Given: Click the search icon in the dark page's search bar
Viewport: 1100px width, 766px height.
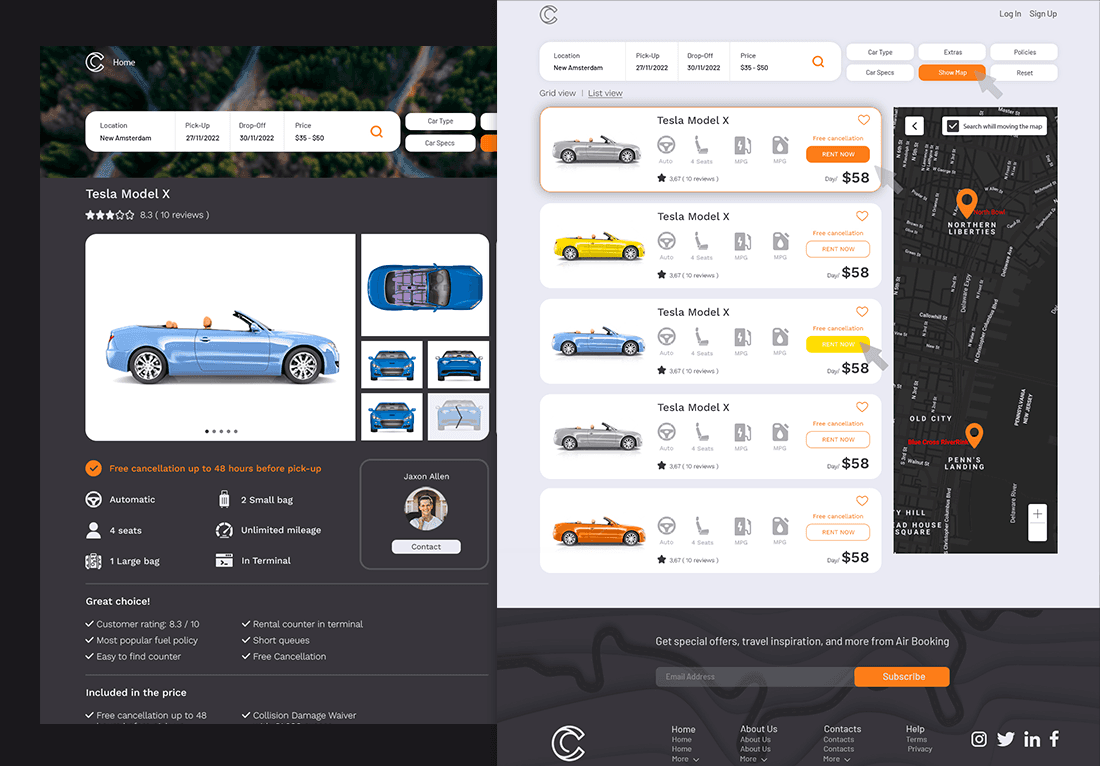Looking at the screenshot, I should click(377, 131).
